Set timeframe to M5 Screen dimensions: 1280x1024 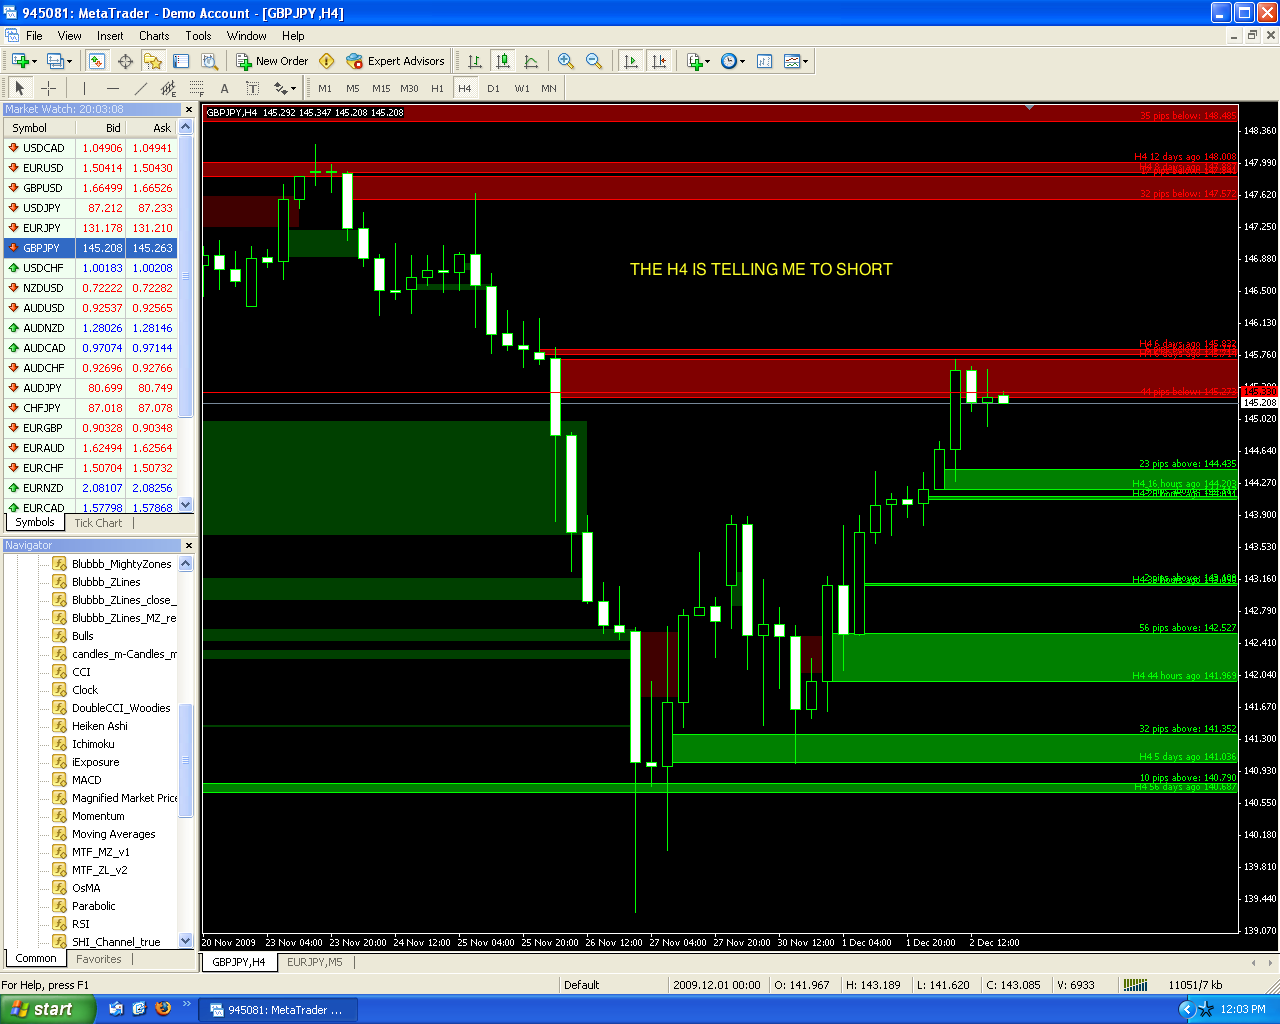click(x=353, y=88)
